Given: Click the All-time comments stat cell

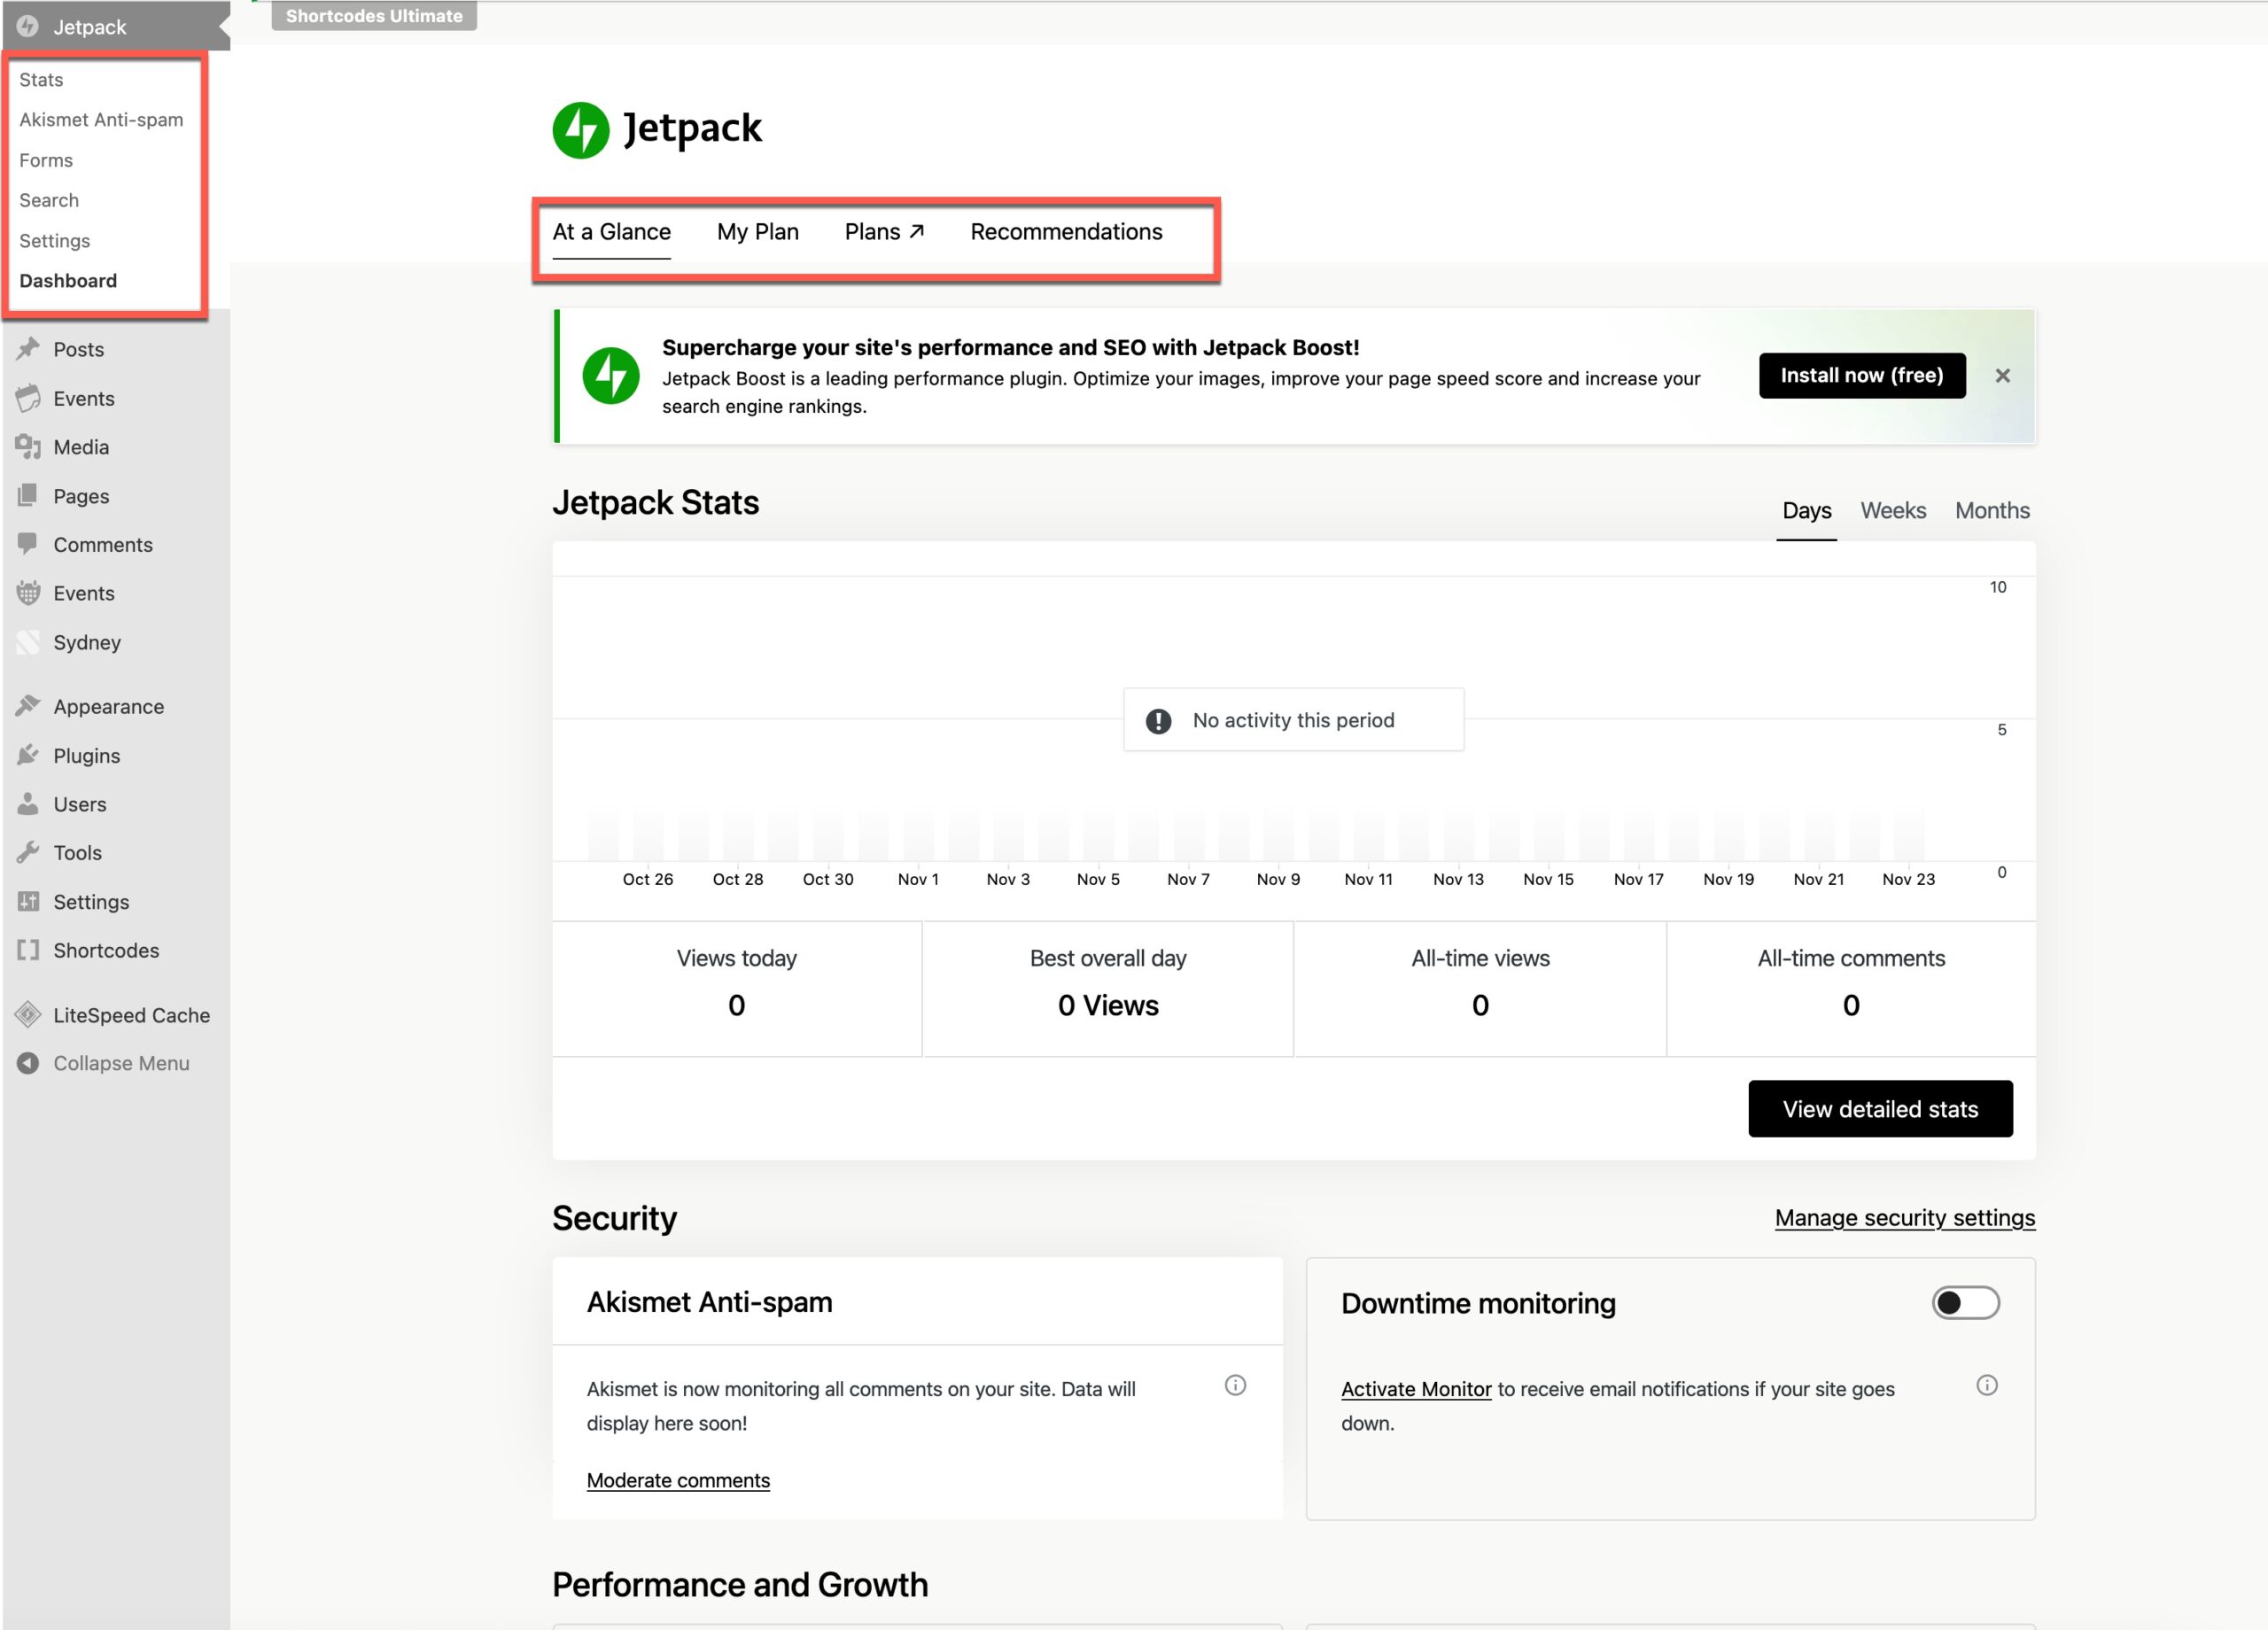Looking at the screenshot, I should pos(1851,988).
